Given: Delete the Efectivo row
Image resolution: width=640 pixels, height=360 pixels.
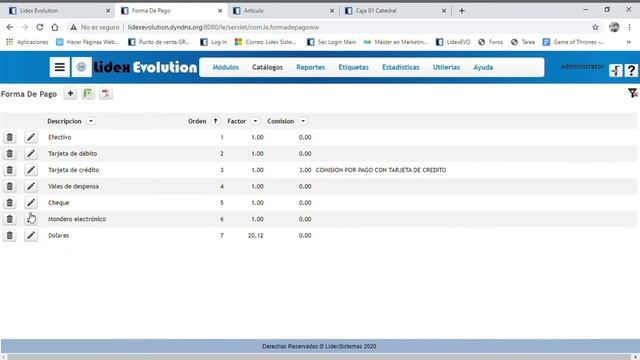Looking at the screenshot, I should (10, 137).
